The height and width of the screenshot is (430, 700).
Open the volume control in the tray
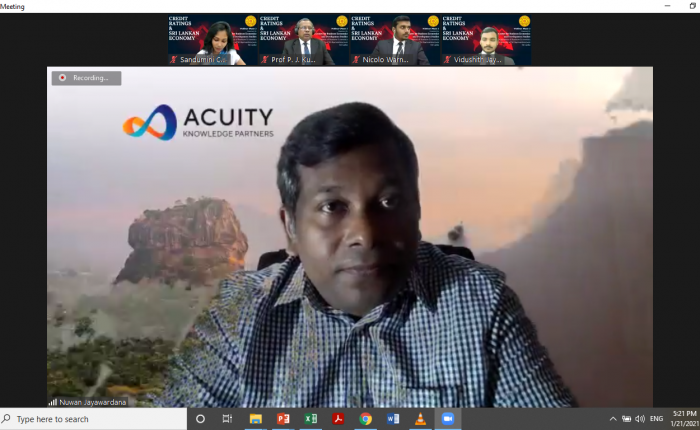point(640,419)
